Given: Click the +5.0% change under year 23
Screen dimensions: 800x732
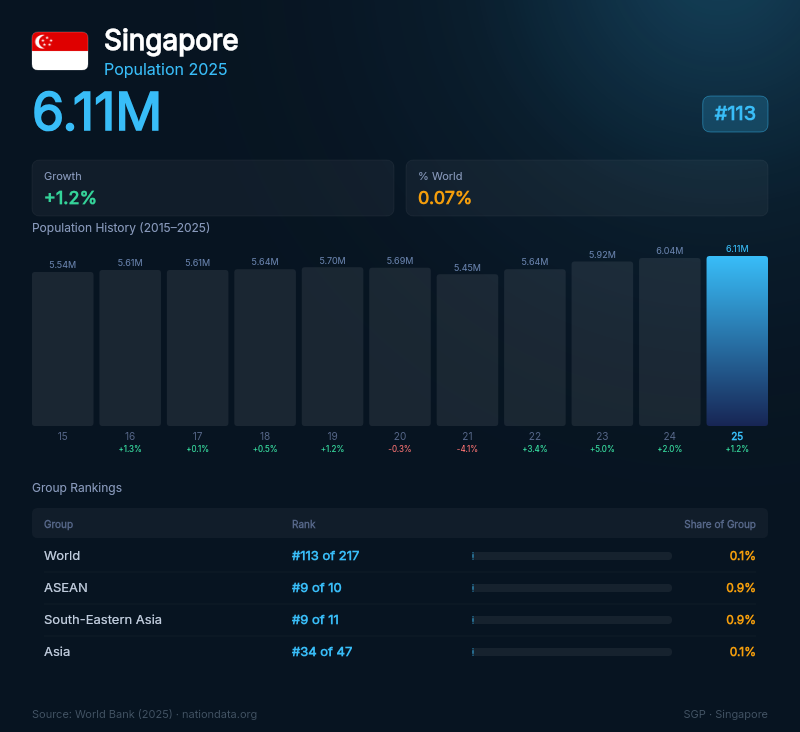Looking at the screenshot, I should tap(602, 449).
